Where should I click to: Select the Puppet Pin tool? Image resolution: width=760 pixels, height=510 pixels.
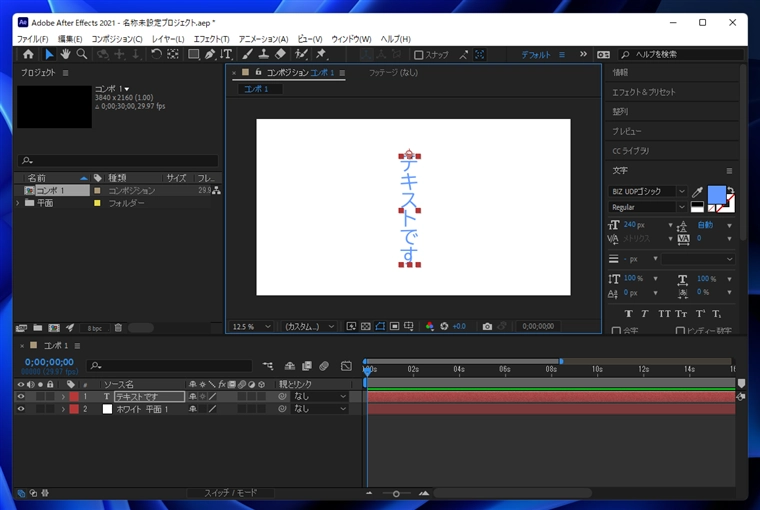point(320,54)
